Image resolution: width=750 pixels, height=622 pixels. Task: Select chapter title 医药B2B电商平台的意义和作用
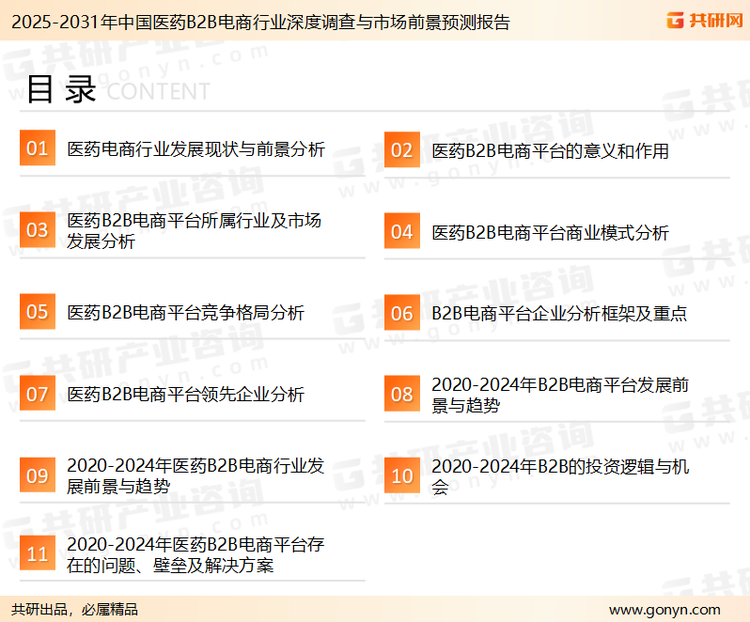550,151
